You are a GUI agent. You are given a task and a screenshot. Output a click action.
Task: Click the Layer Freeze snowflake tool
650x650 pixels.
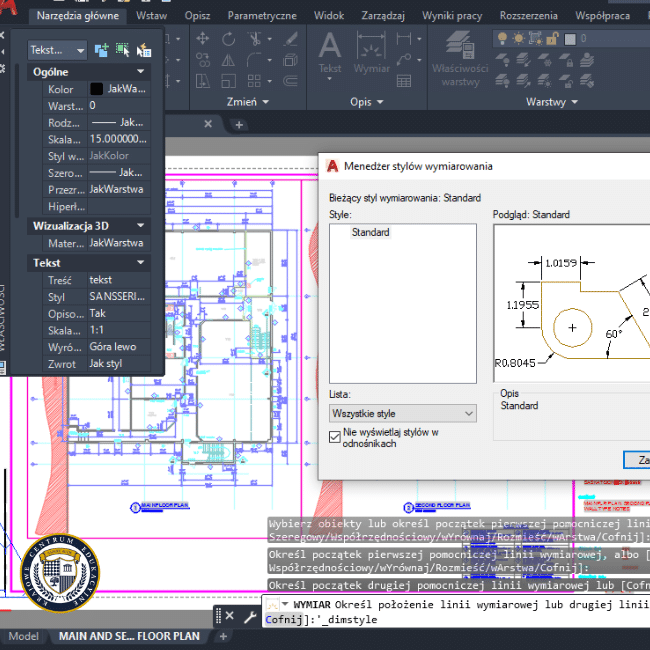click(x=545, y=60)
